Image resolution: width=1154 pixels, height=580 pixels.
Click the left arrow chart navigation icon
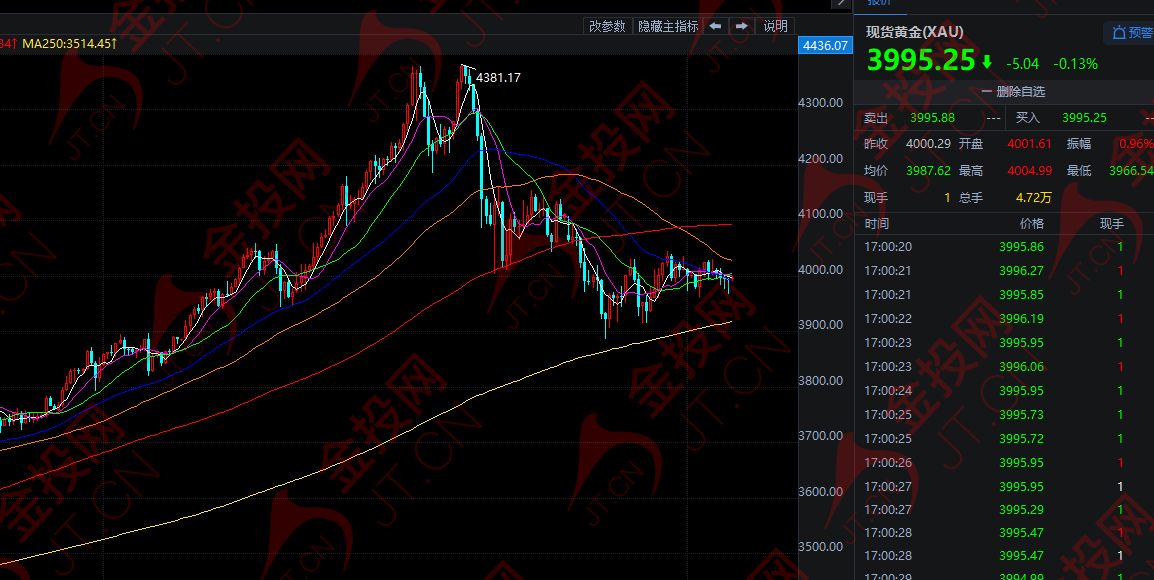click(x=715, y=26)
